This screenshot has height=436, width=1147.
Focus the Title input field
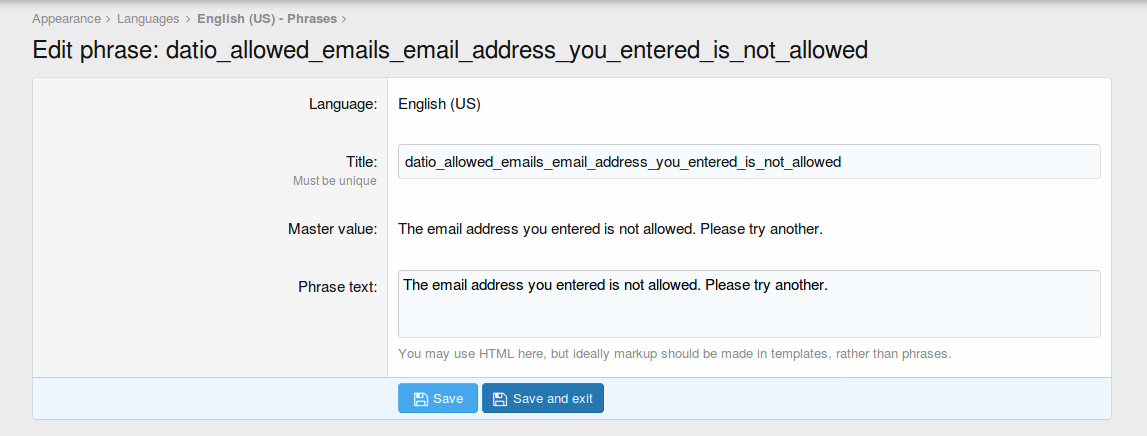pos(748,162)
